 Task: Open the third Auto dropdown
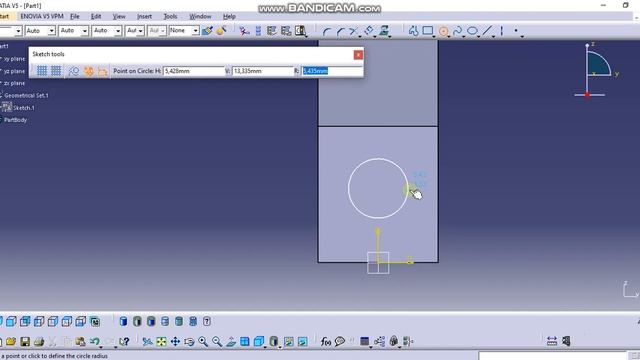click(x=107, y=31)
